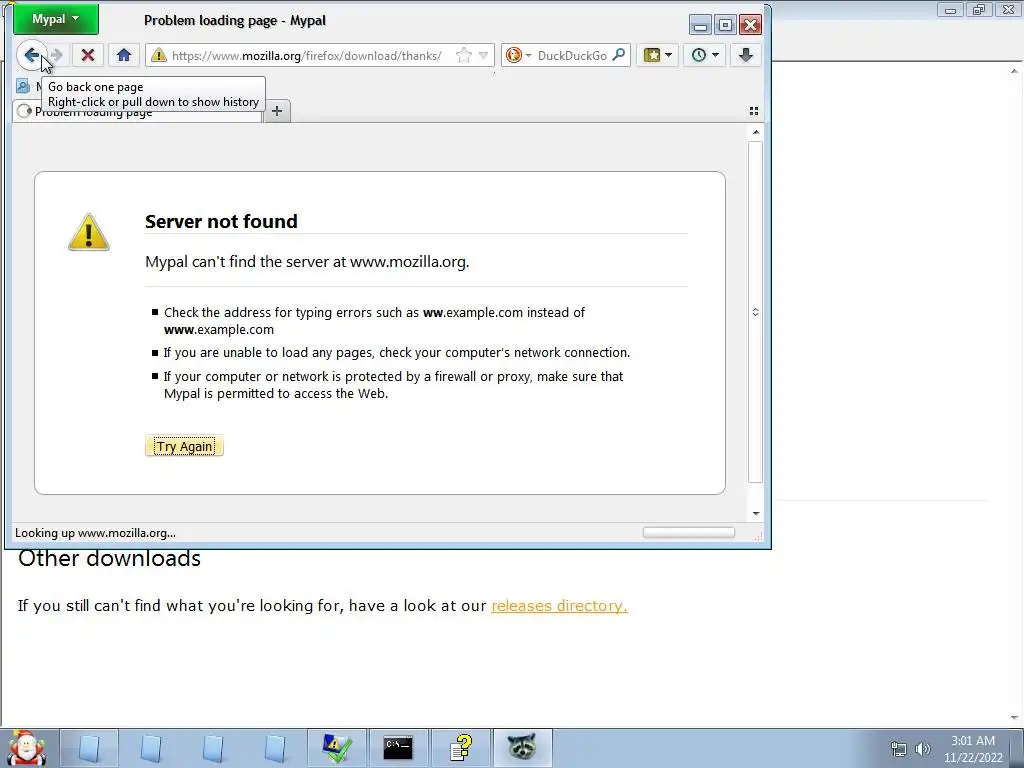Screen dimensions: 1024x768
Task: Maximize the Mypal window
Action: click(x=725, y=25)
